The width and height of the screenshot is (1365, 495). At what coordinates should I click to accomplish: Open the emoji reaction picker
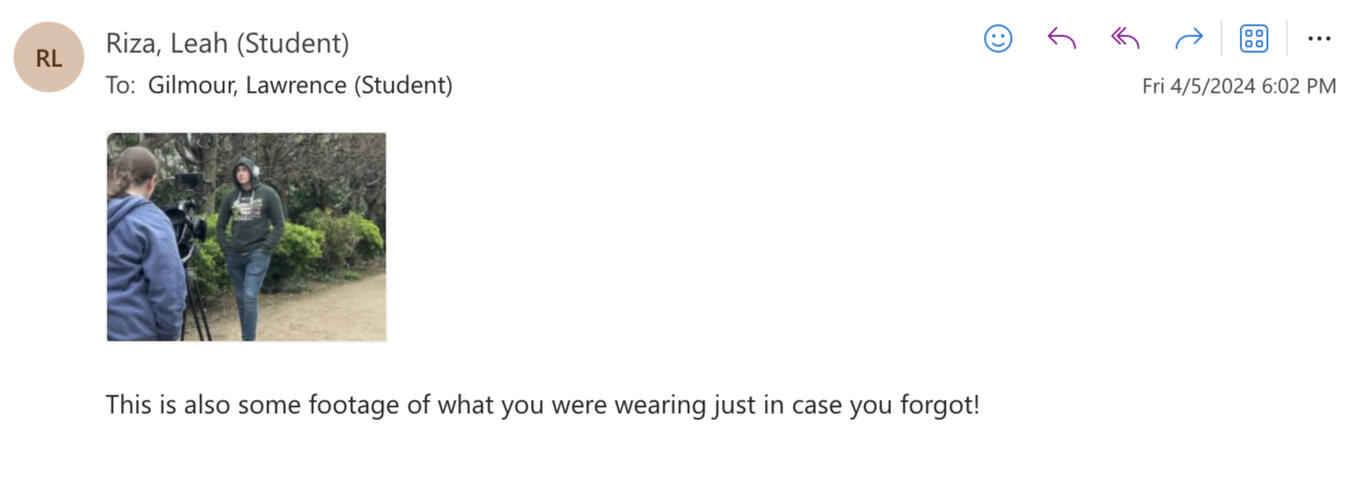pyautogui.click(x=998, y=39)
